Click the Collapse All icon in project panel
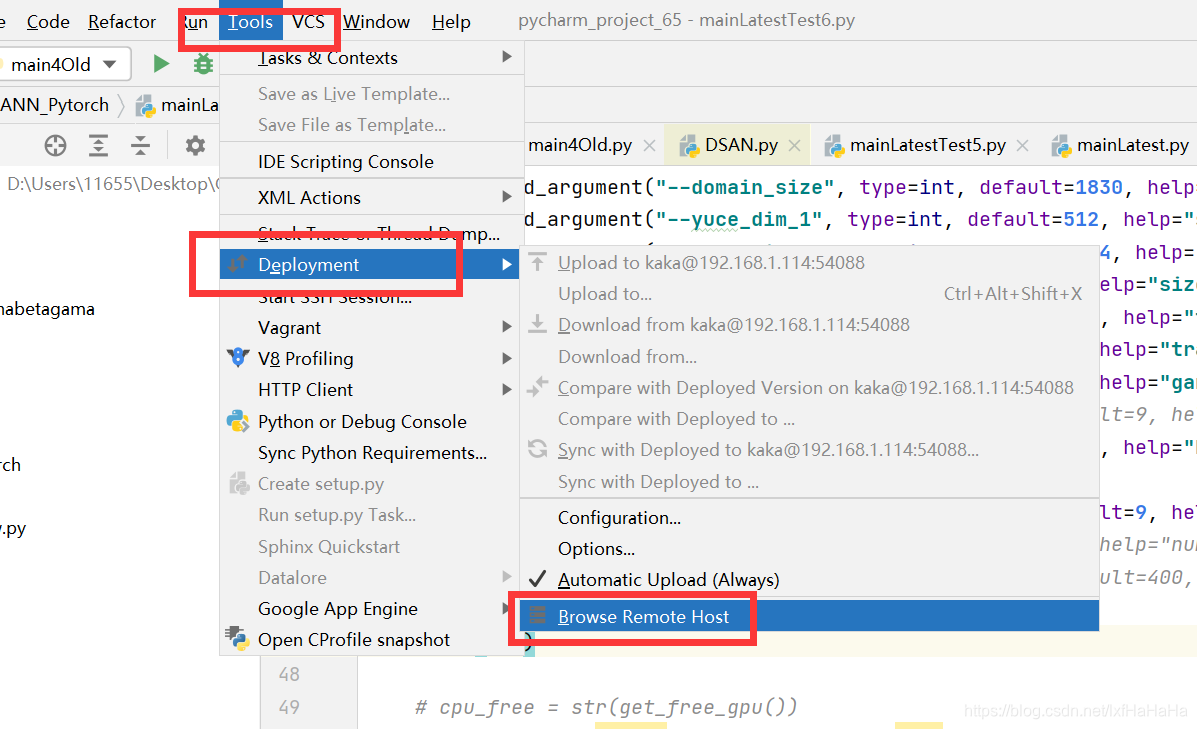This screenshot has height=729, width=1197. 140,145
